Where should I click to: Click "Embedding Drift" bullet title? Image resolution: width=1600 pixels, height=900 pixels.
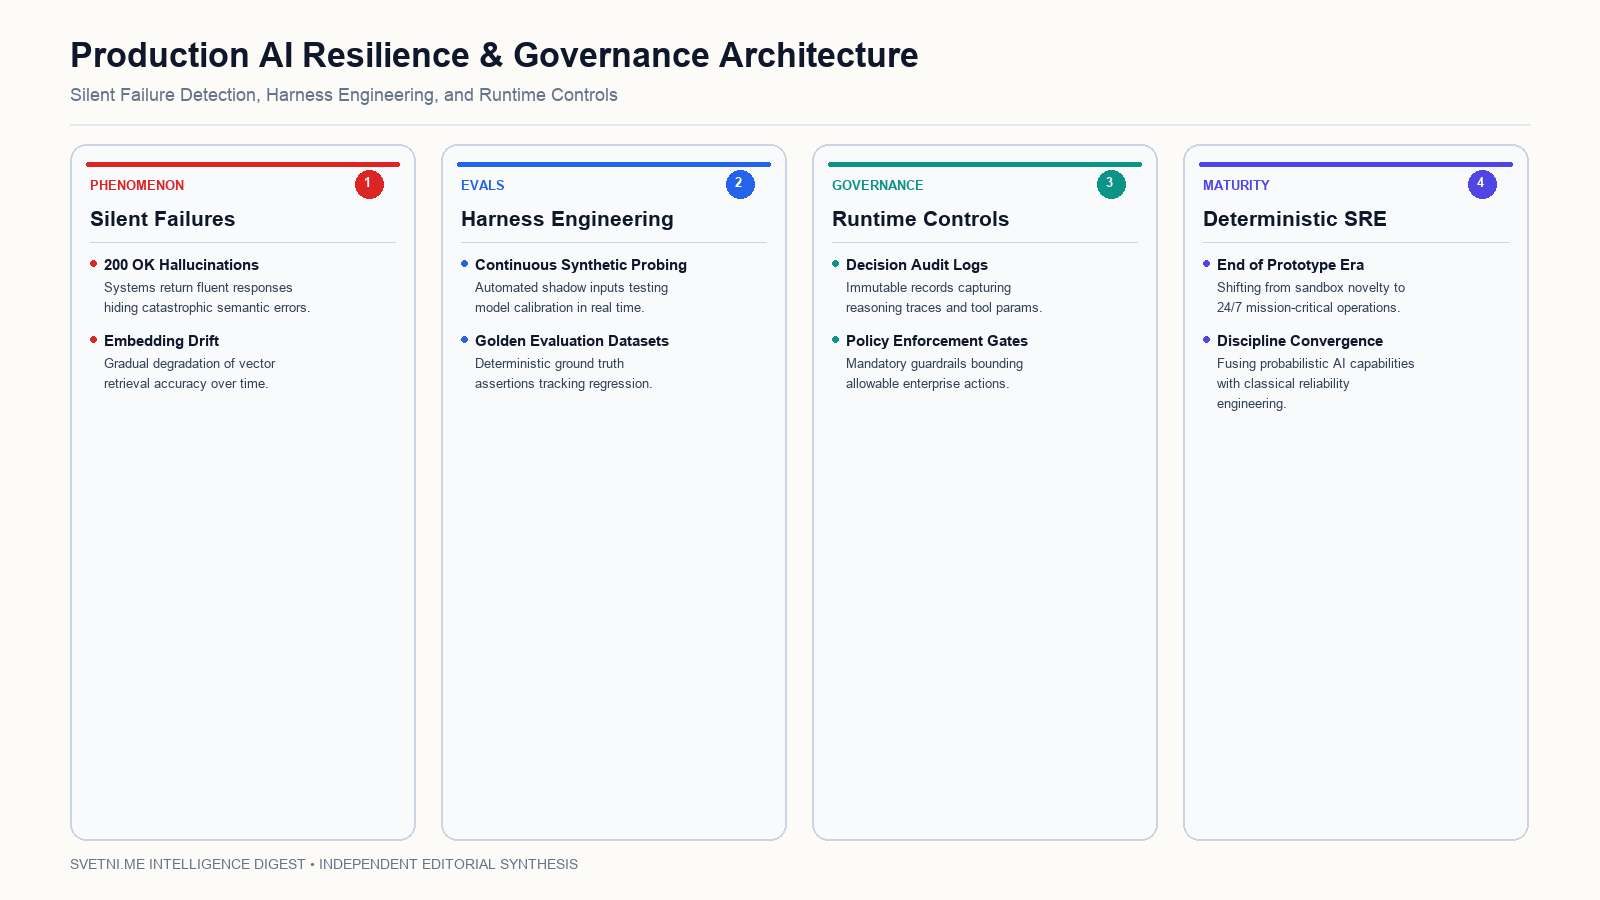pos(161,341)
